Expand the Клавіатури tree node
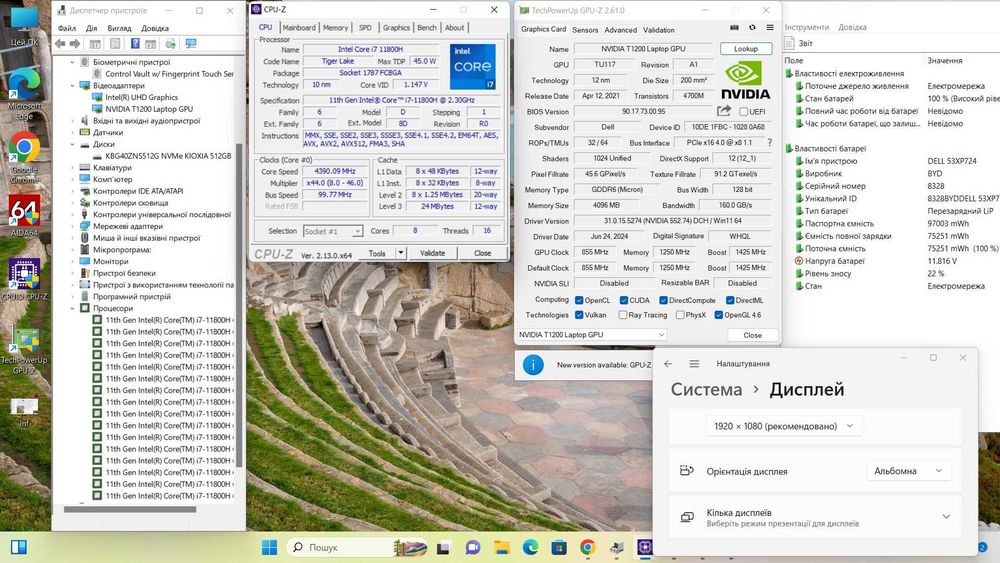Image resolution: width=1000 pixels, height=563 pixels. click(x=73, y=168)
